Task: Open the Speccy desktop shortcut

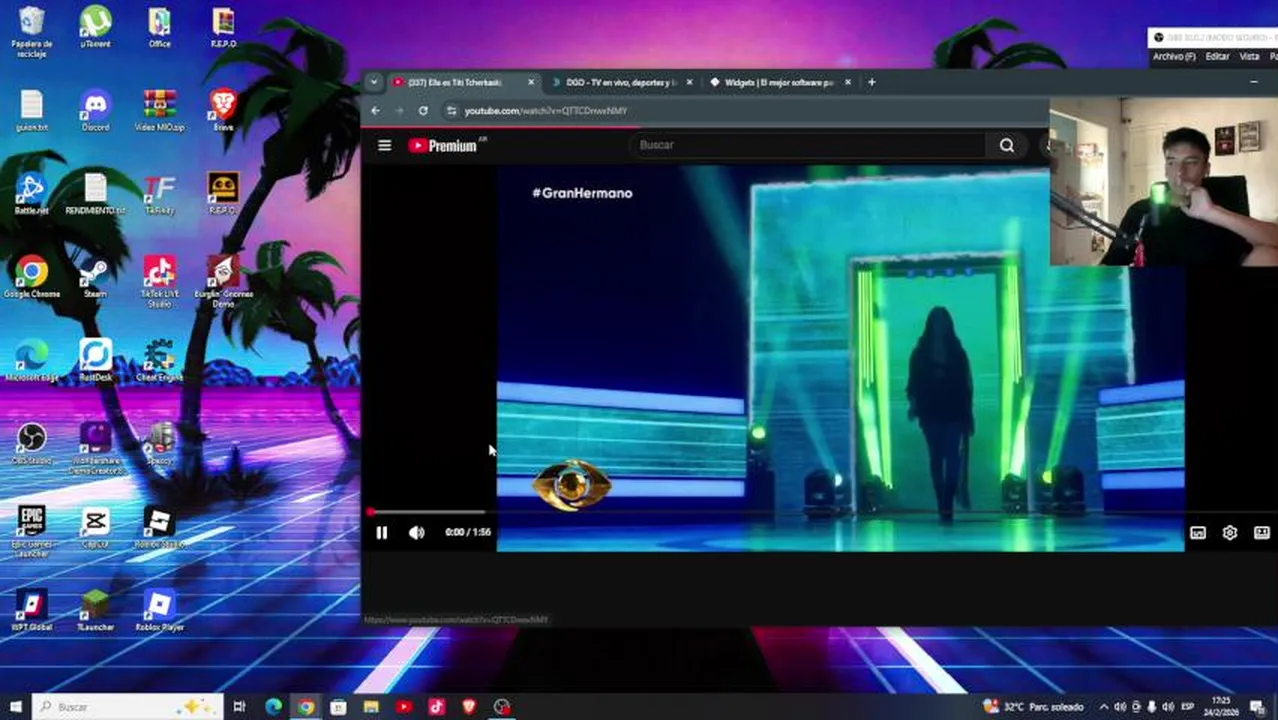Action: (x=159, y=444)
